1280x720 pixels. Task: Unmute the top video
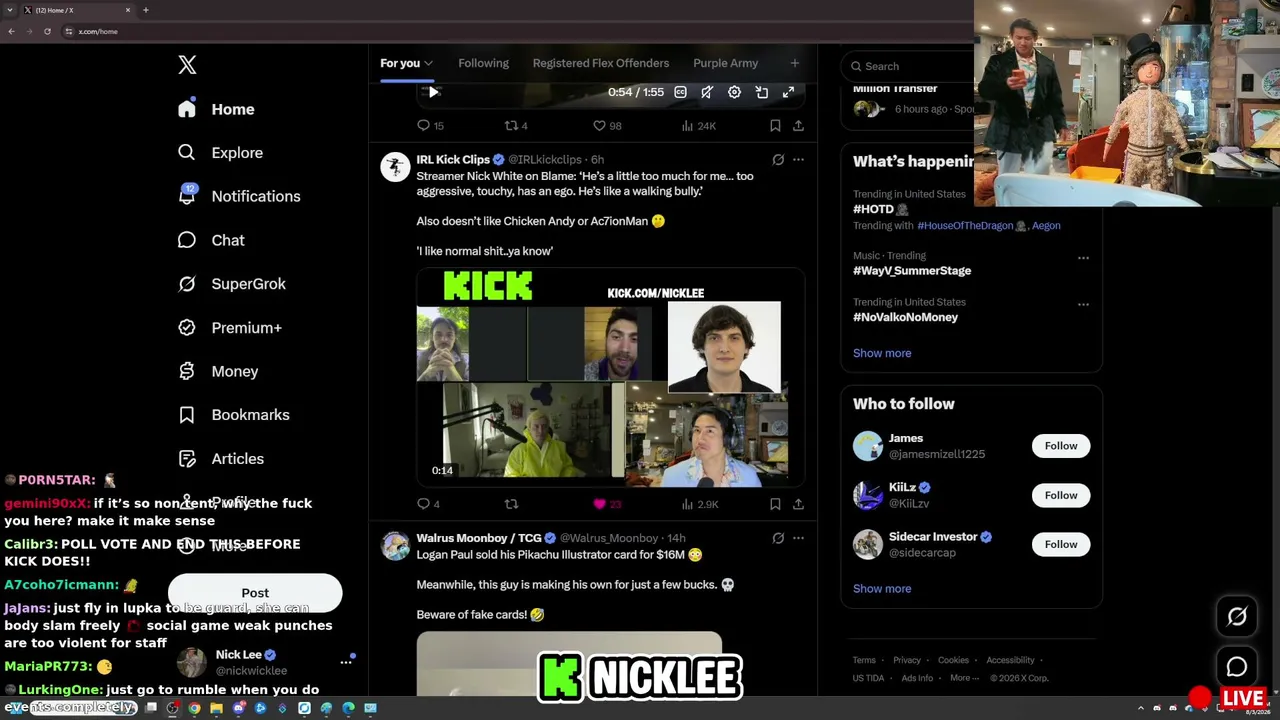click(x=707, y=92)
